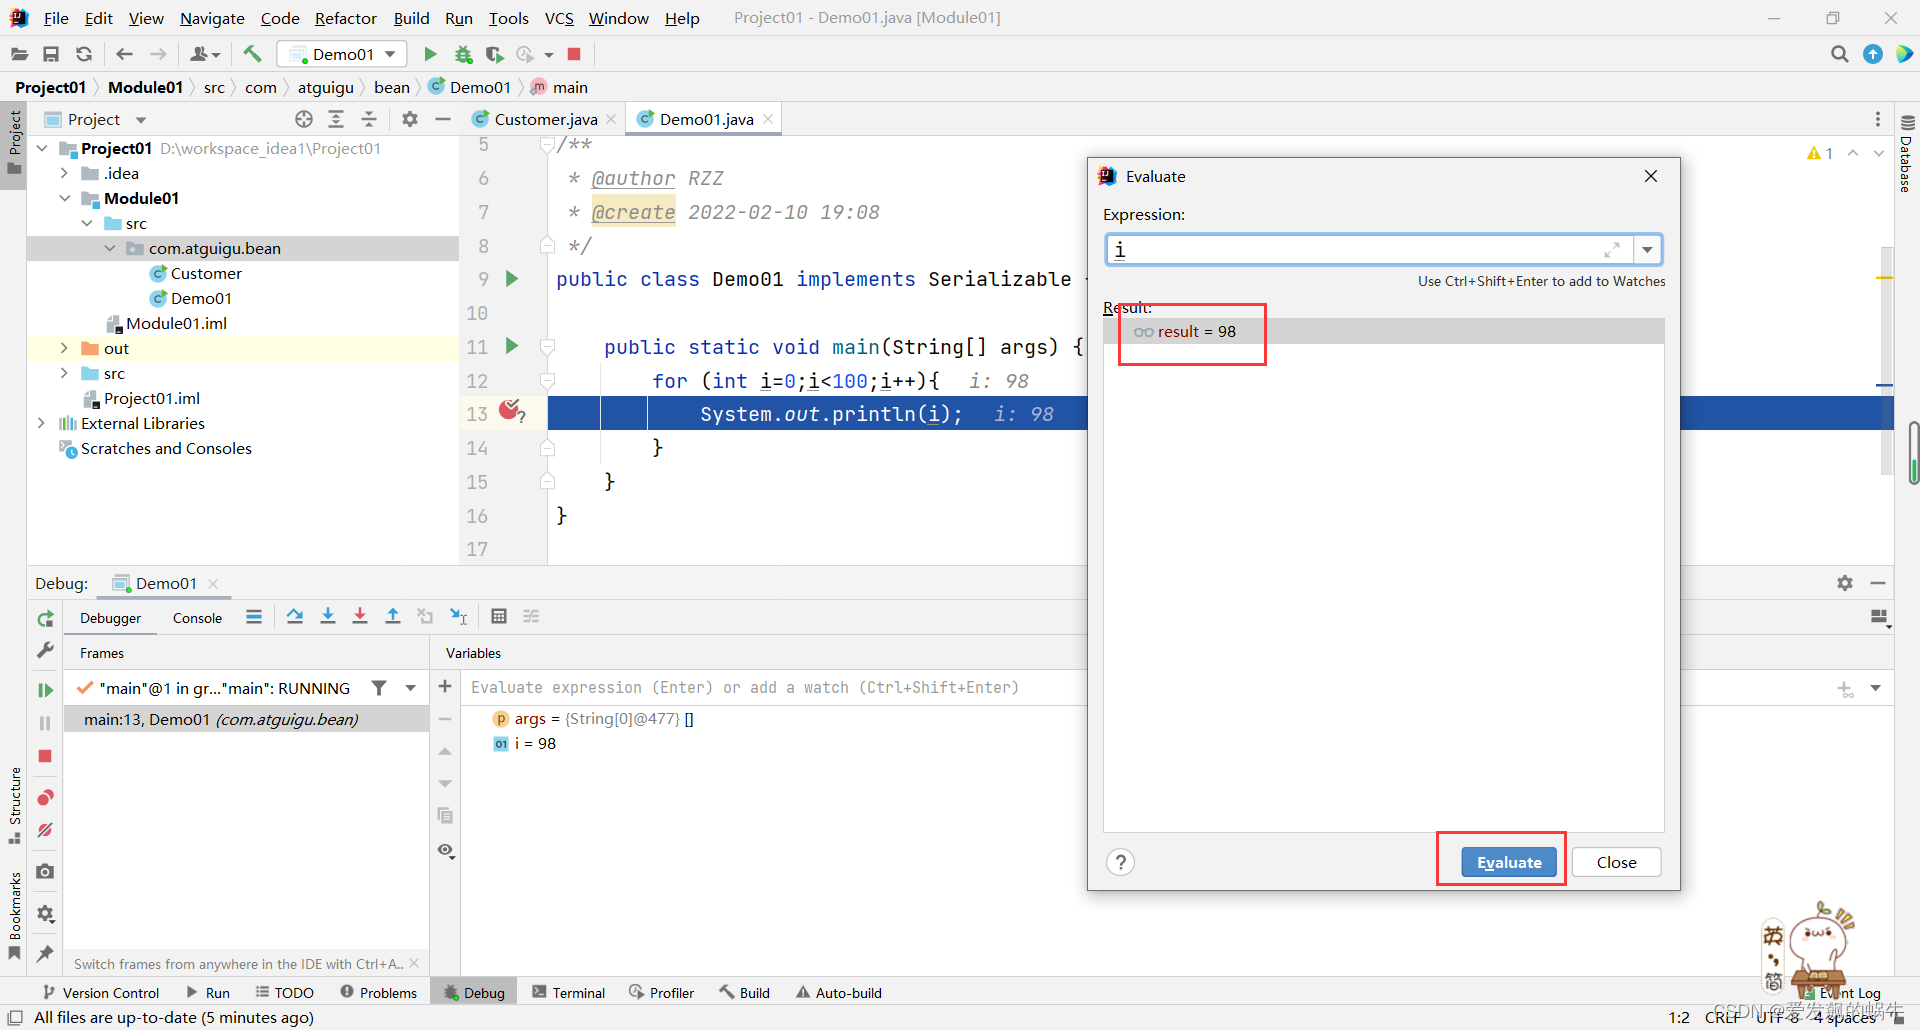Click the Build Project hammer icon

coord(252,54)
